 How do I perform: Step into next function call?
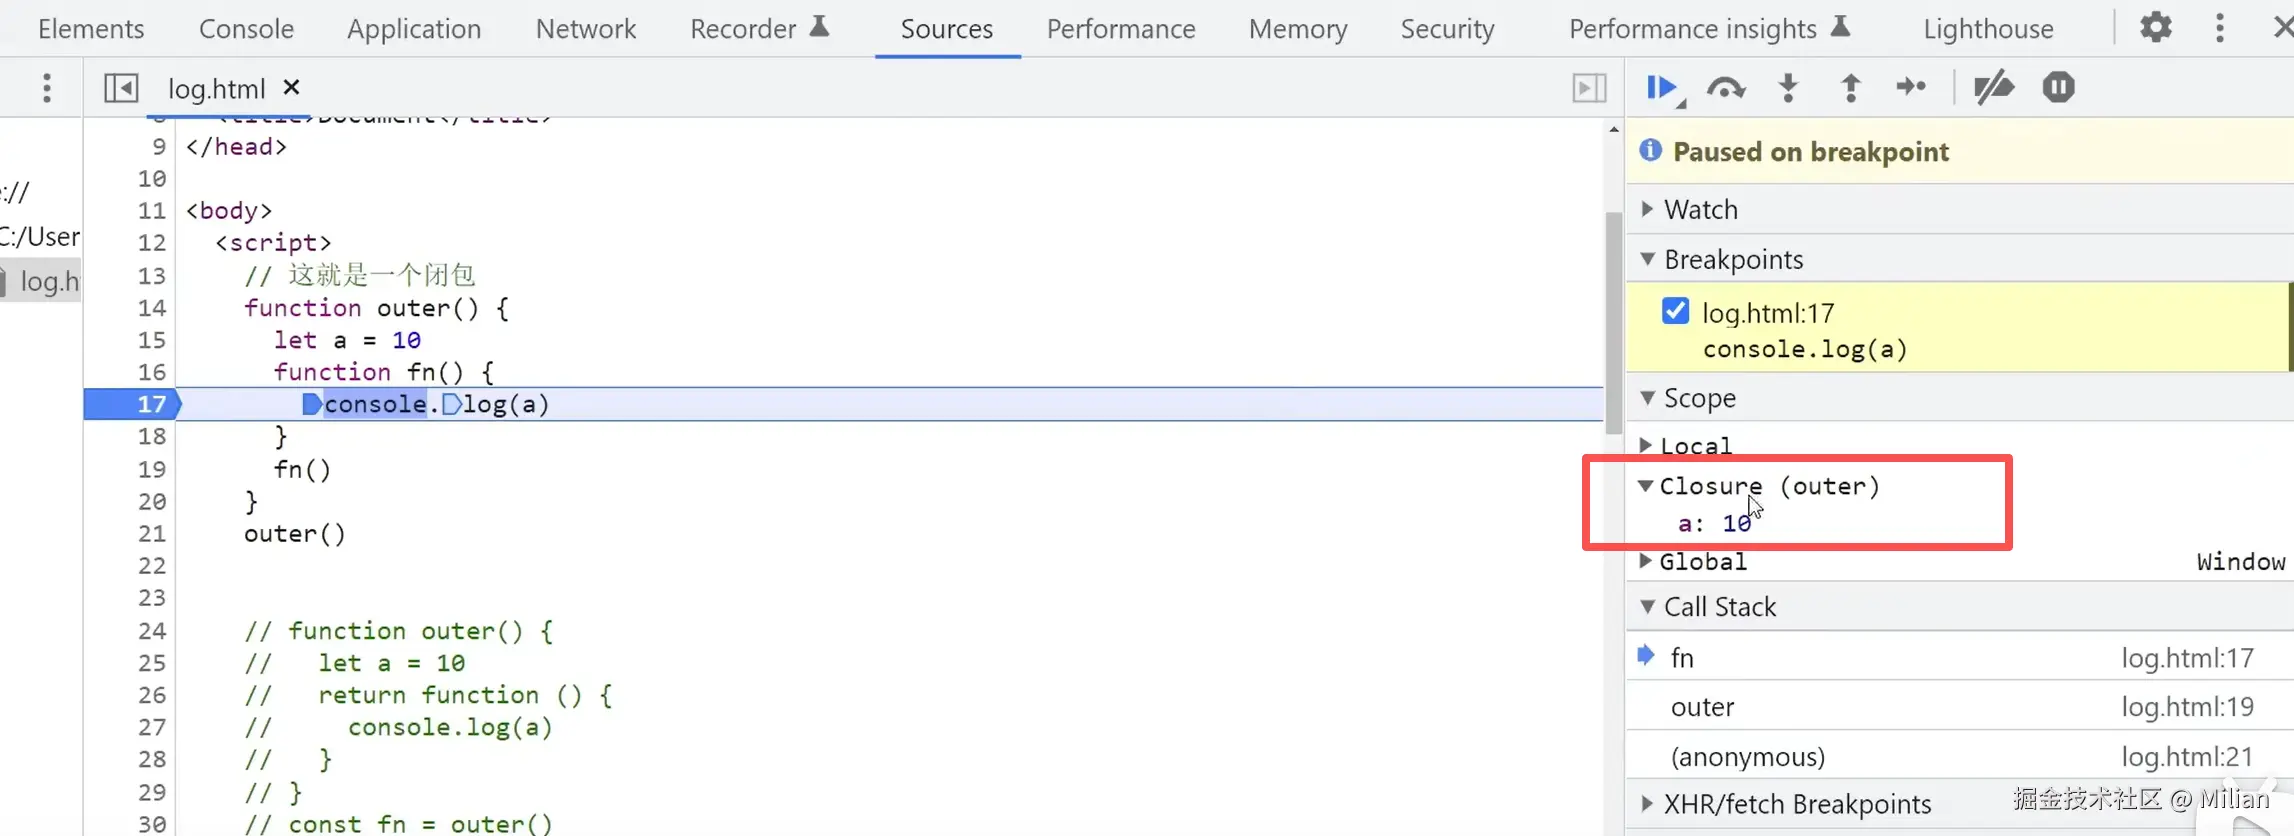tap(1788, 88)
